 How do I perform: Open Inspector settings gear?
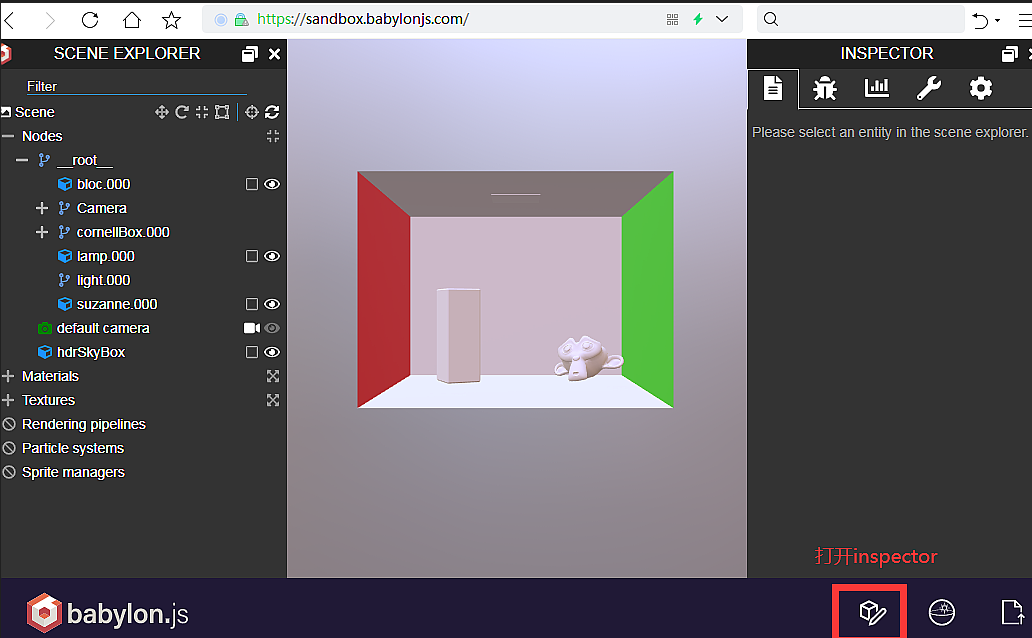pyautogui.click(x=981, y=88)
